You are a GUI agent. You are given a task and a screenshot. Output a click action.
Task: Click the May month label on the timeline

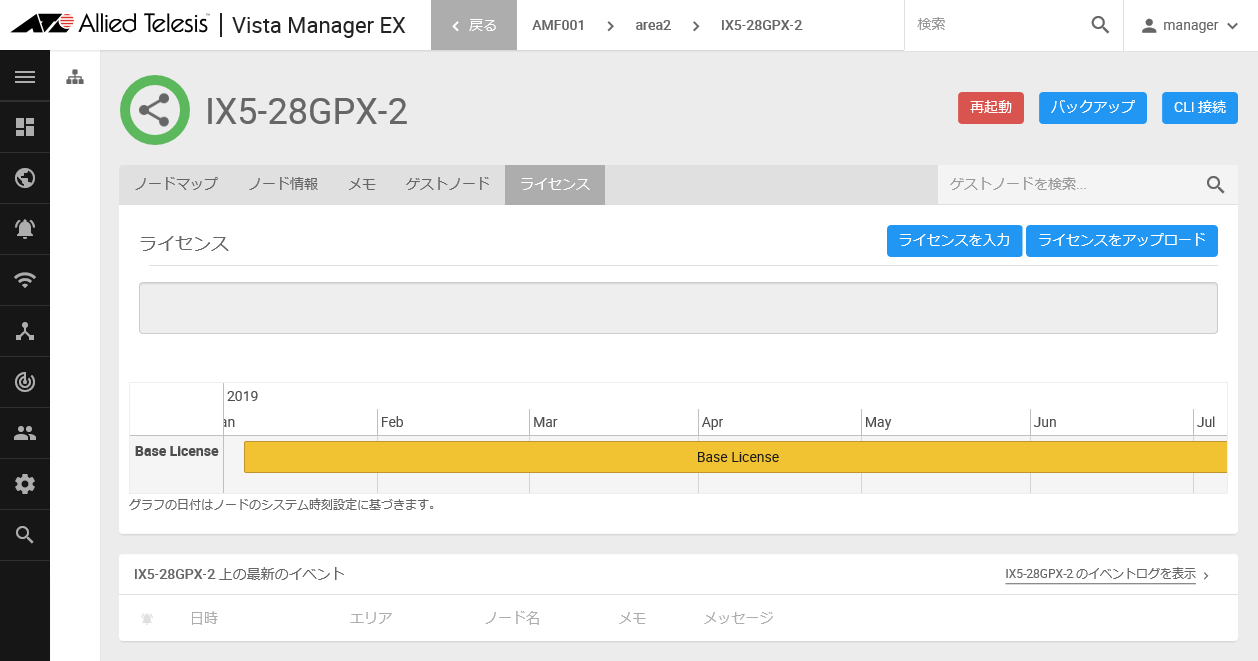click(878, 422)
